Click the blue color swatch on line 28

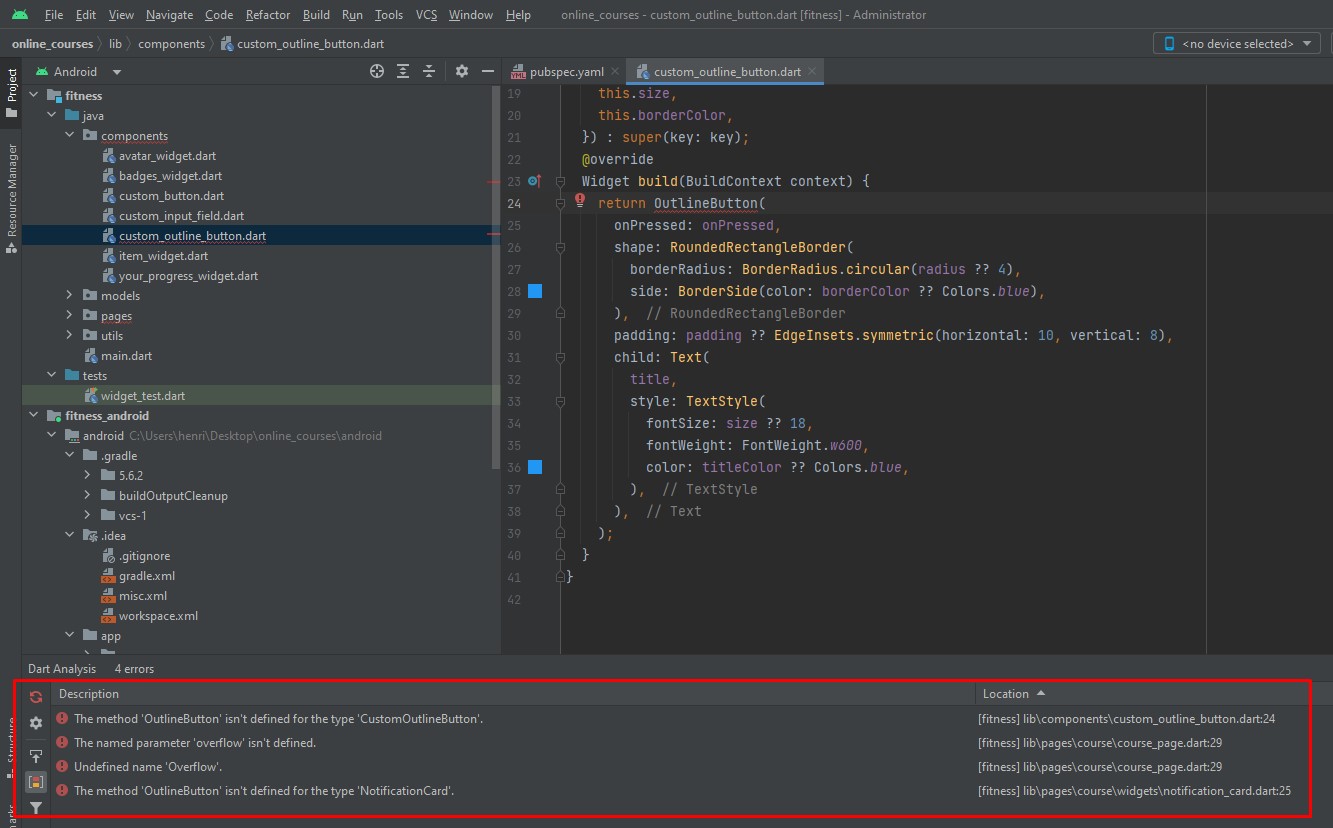click(535, 291)
